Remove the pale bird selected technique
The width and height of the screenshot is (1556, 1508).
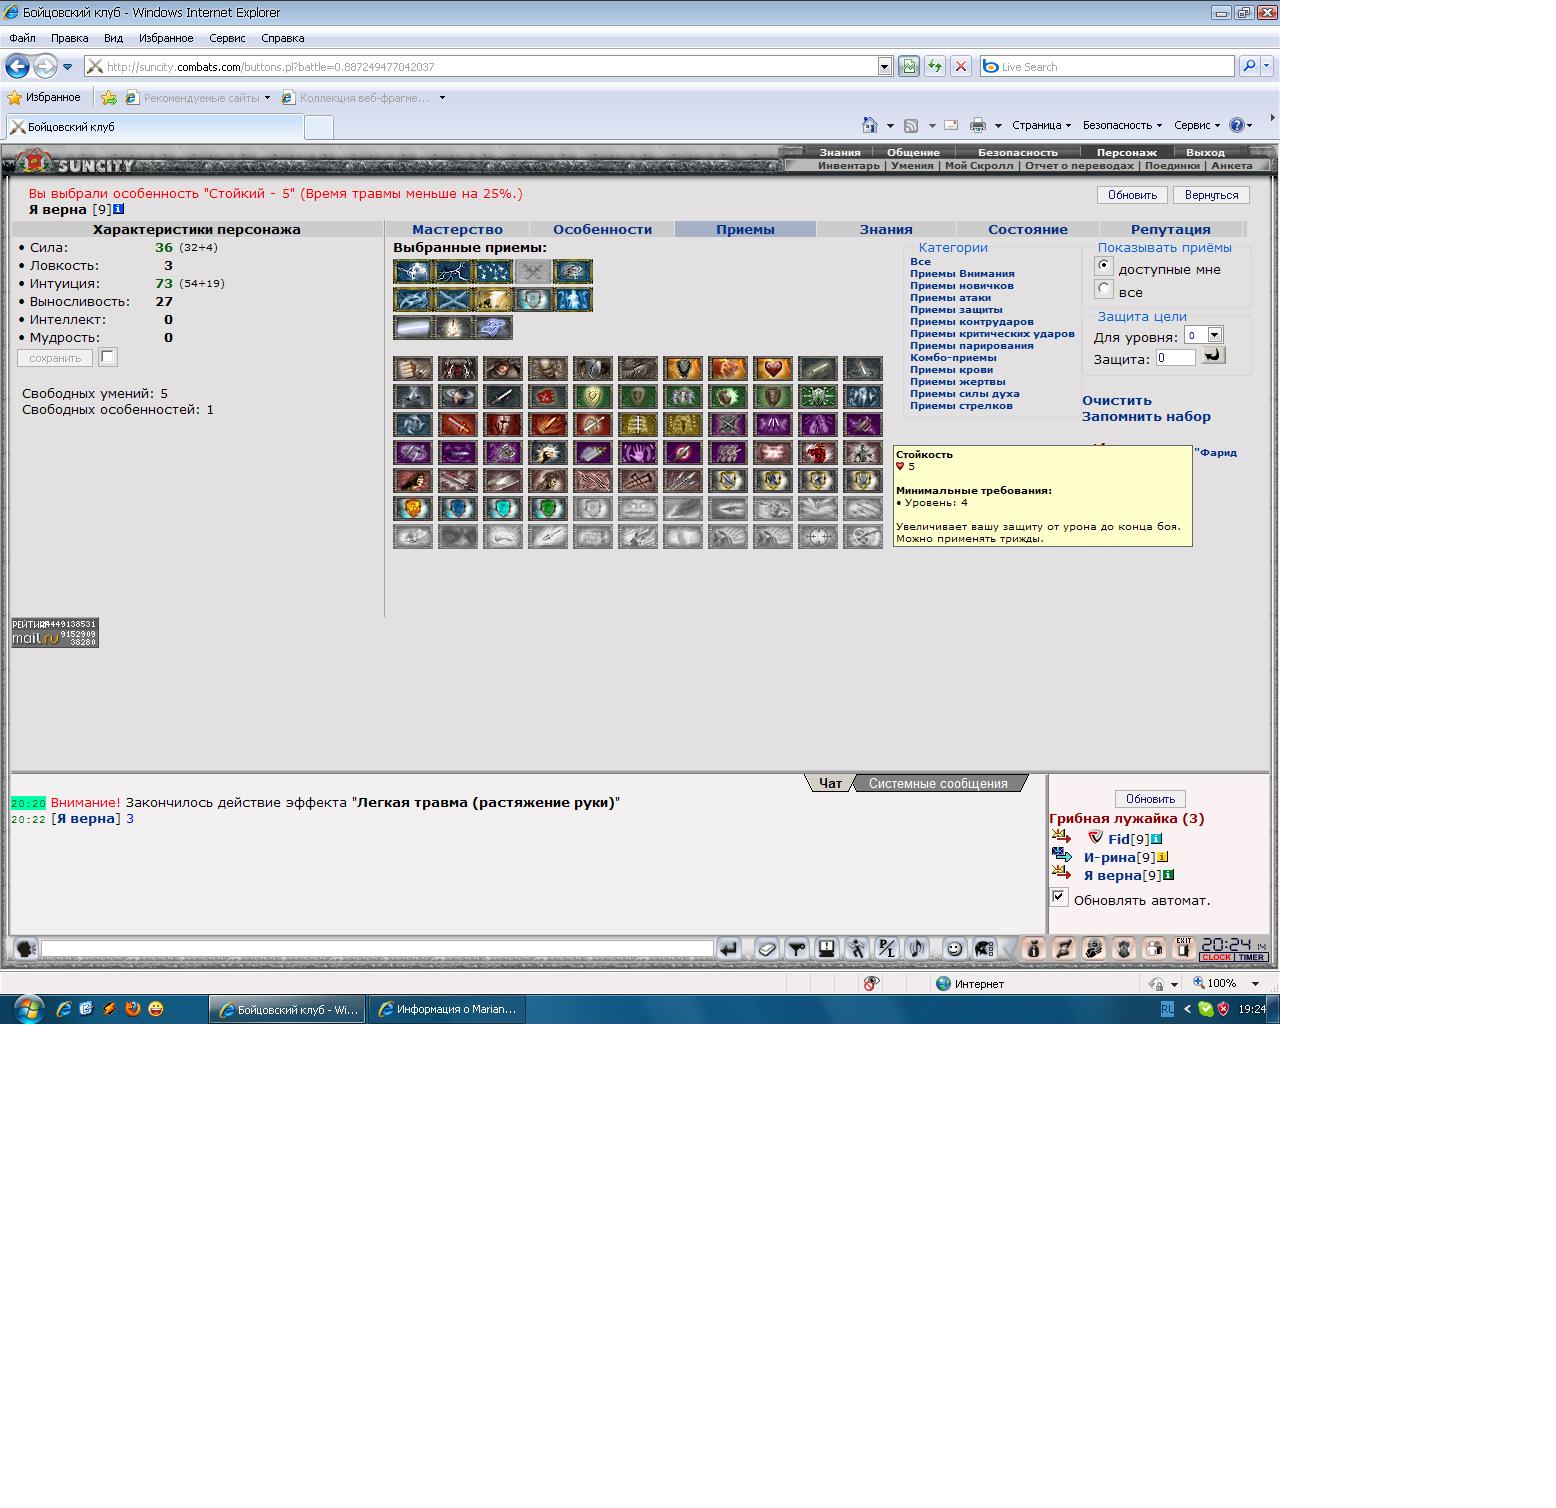pyautogui.click(x=493, y=327)
